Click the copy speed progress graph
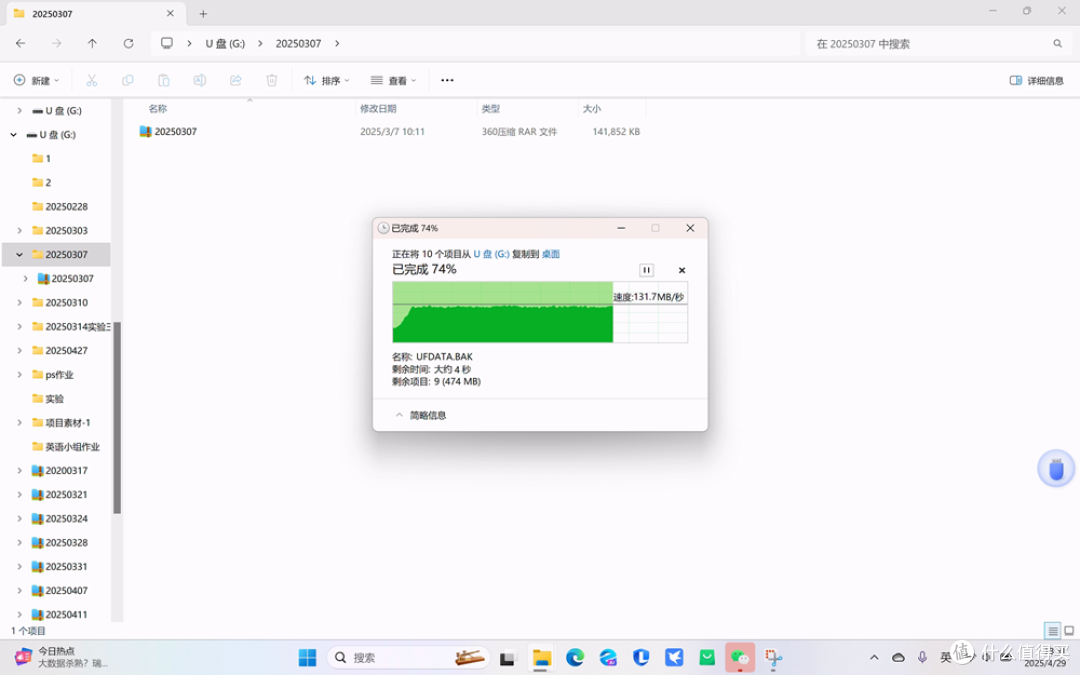This screenshot has width=1080, height=675. pos(540,312)
